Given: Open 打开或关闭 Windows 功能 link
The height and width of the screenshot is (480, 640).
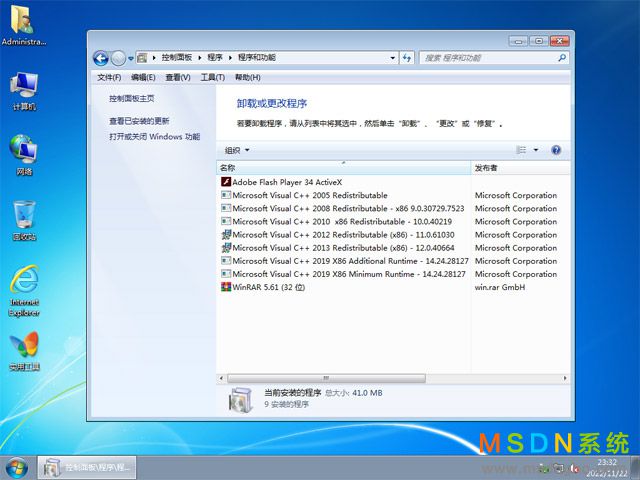Looking at the screenshot, I should (x=154, y=136).
